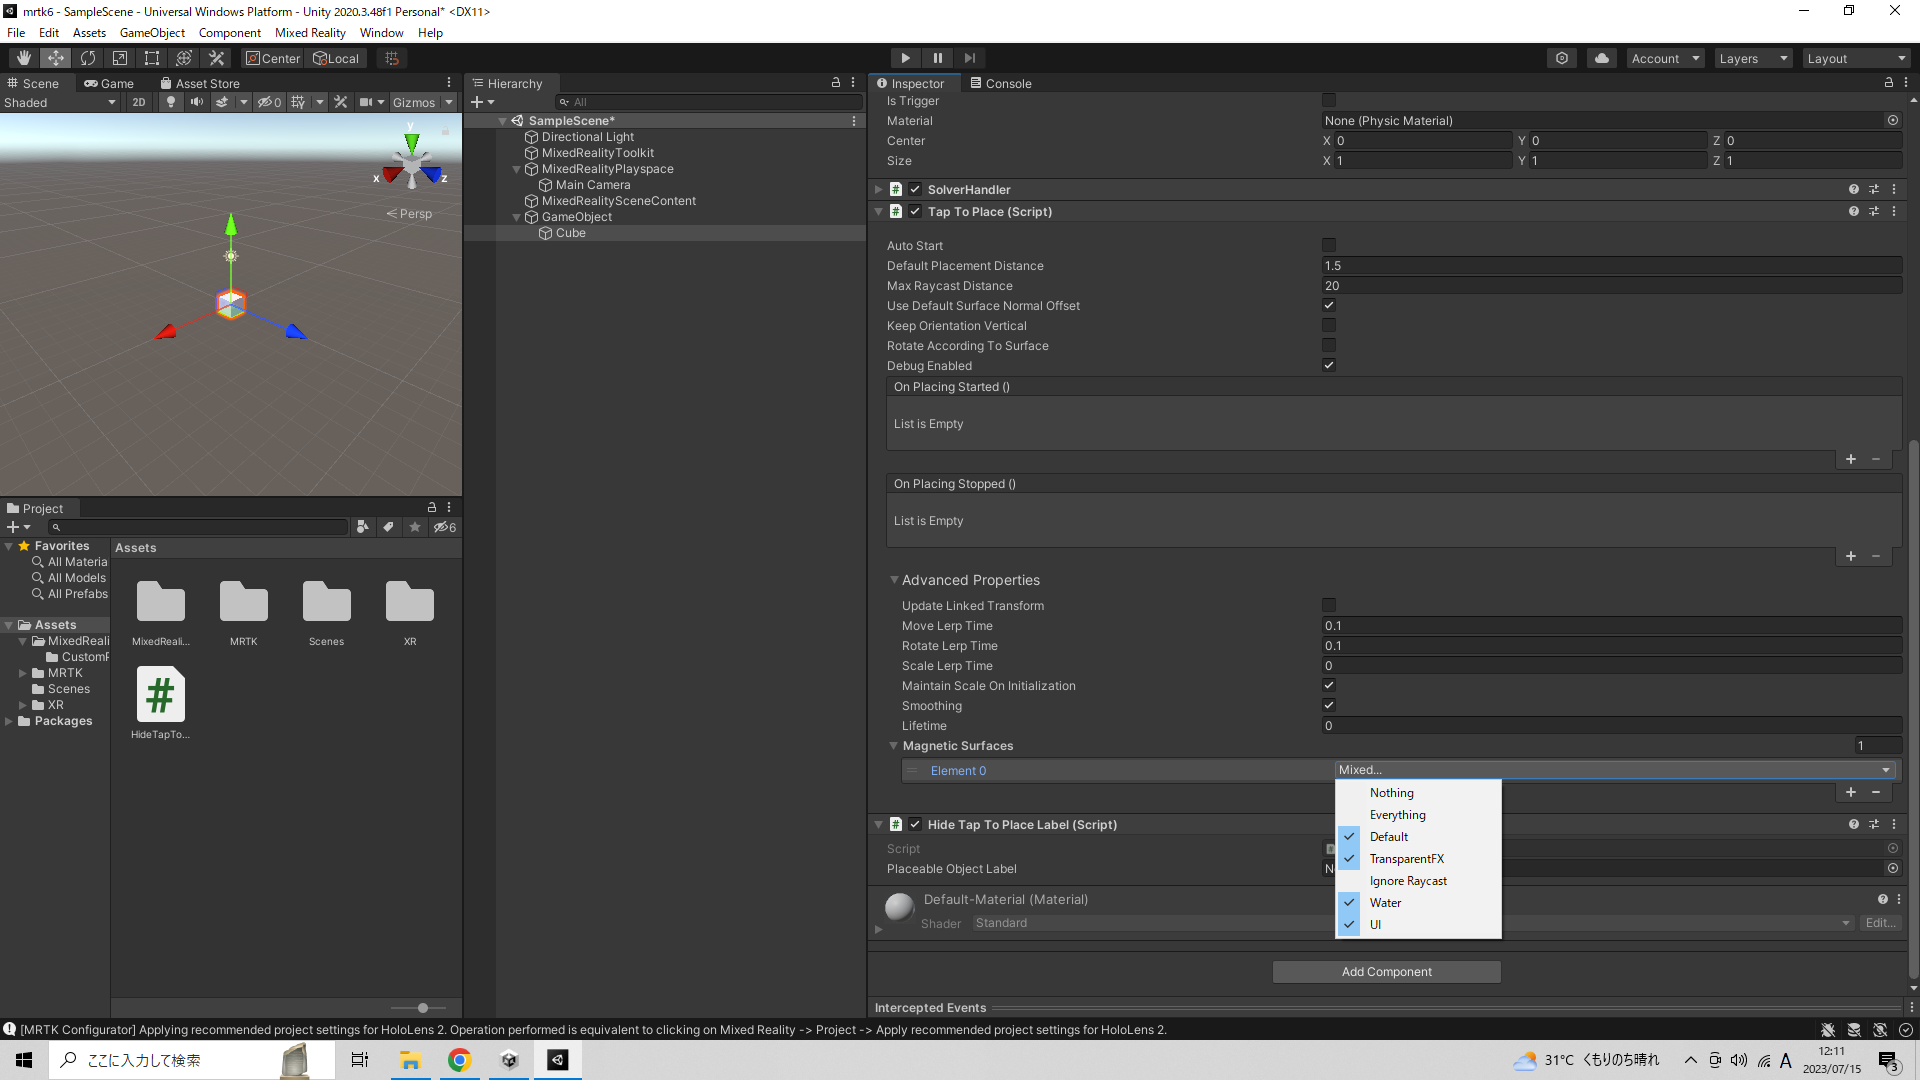This screenshot has height=1080, width=1920.
Task: Click the Play button
Action: point(905,58)
